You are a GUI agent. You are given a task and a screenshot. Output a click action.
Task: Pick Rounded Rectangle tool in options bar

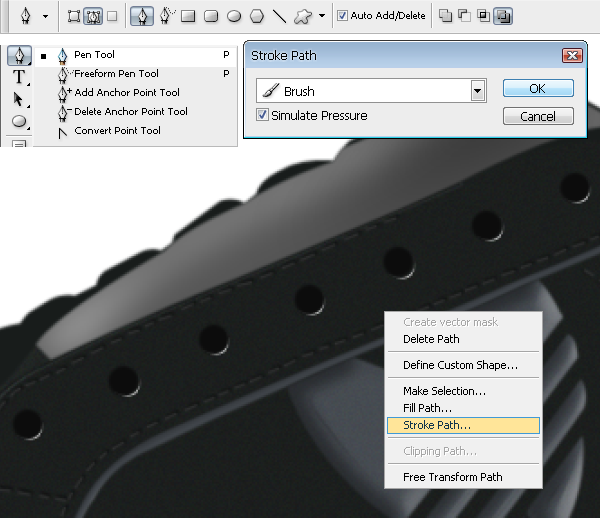[211, 16]
